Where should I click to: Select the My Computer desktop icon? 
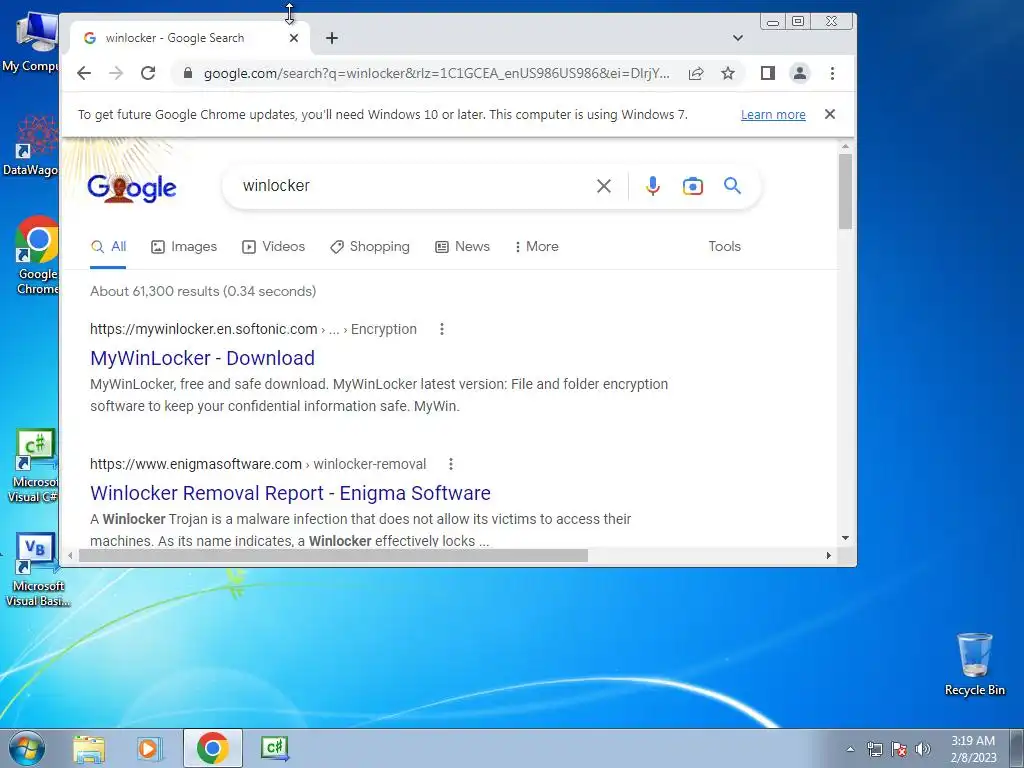pyautogui.click(x=31, y=41)
